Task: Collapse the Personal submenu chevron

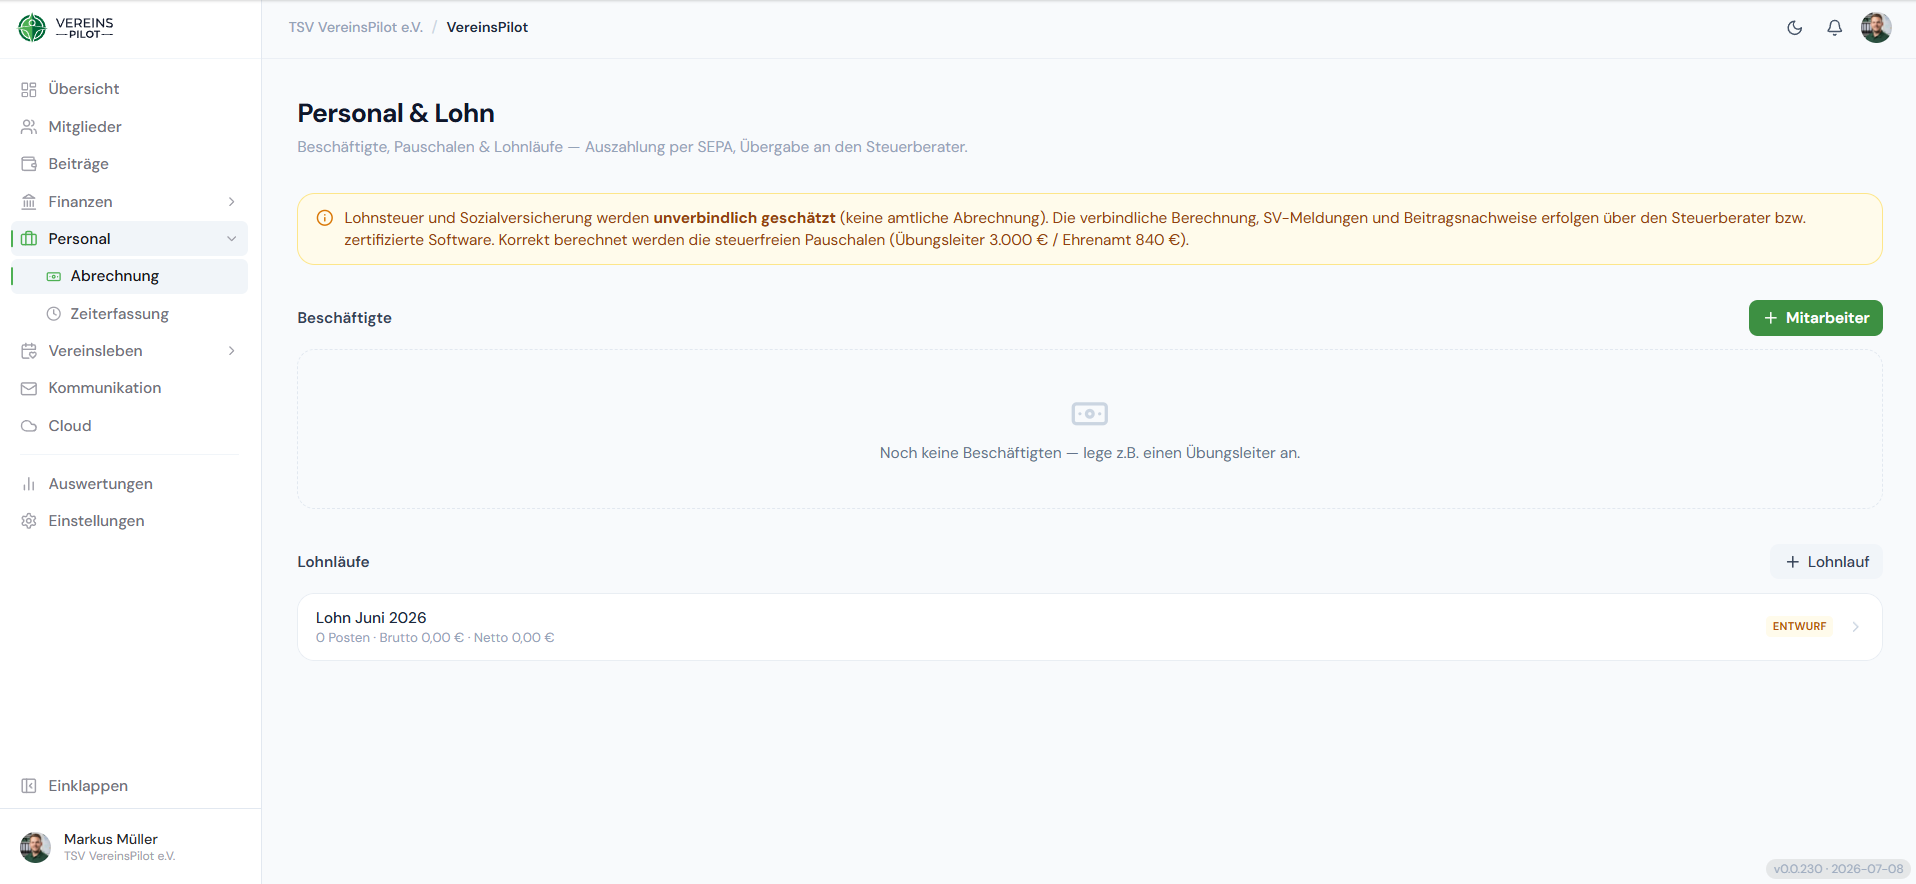Action: [232, 239]
